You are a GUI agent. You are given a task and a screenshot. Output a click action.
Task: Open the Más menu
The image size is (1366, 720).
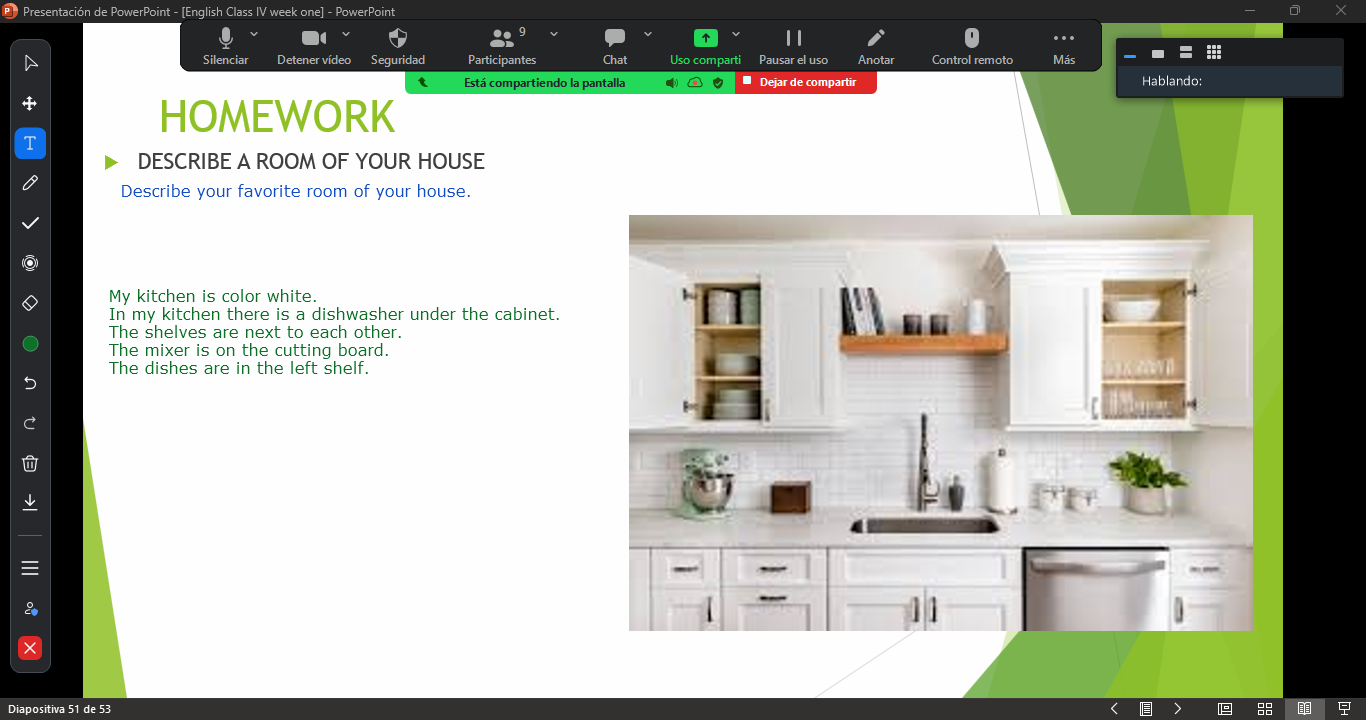1064,46
